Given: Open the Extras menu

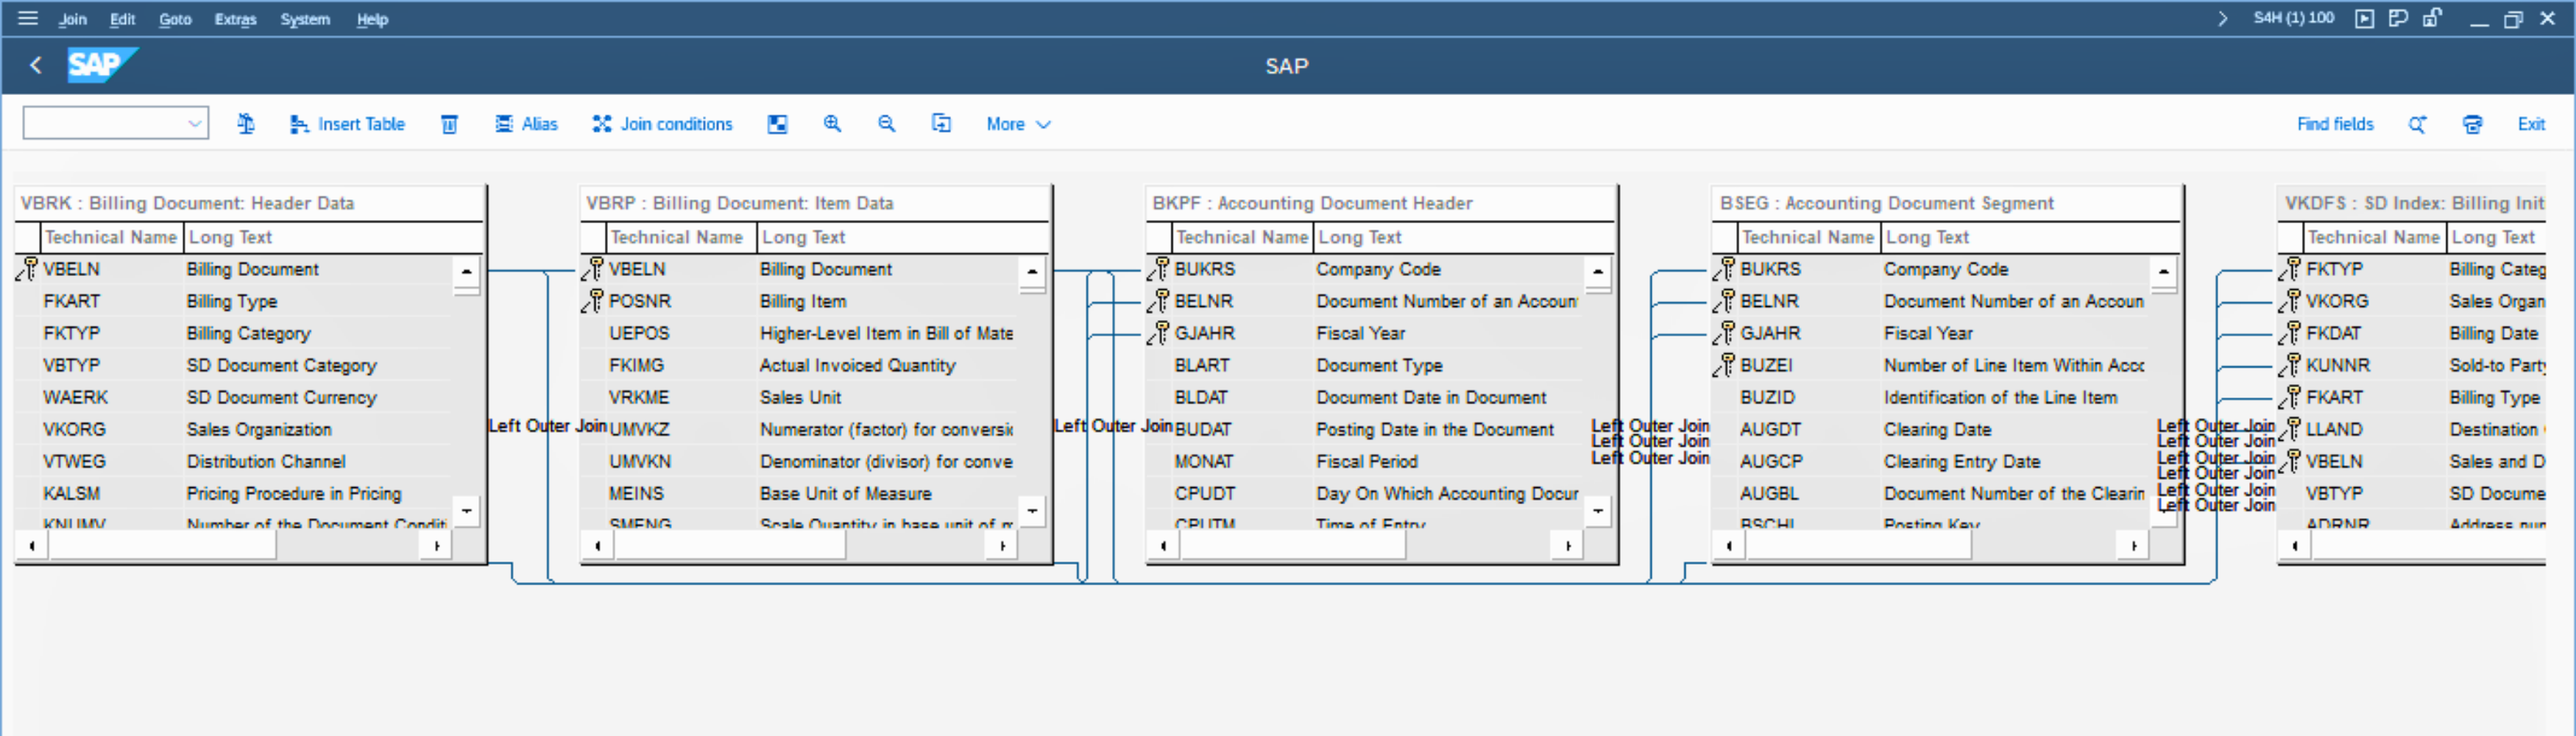Looking at the screenshot, I should (x=235, y=19).
